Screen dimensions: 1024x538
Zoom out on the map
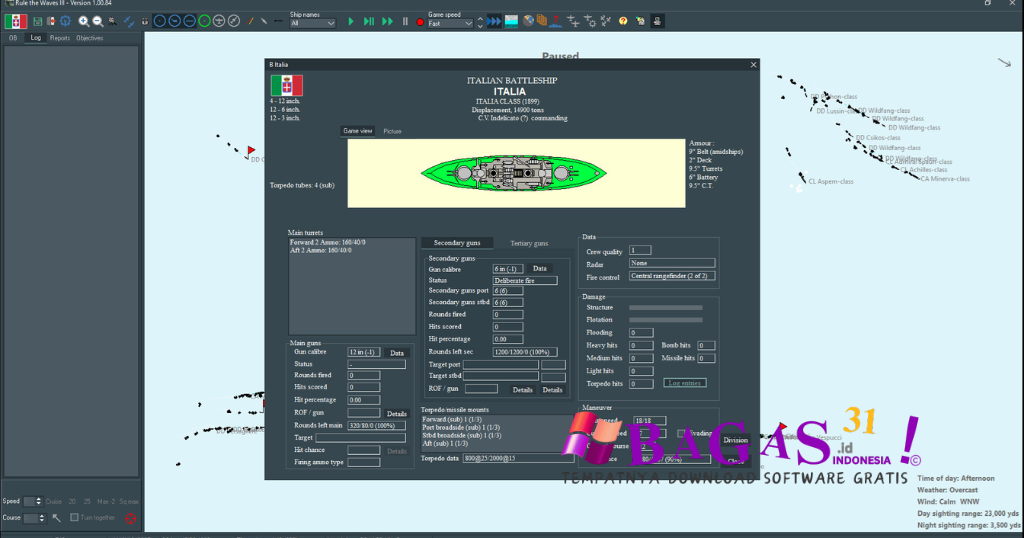coord(98,22)
